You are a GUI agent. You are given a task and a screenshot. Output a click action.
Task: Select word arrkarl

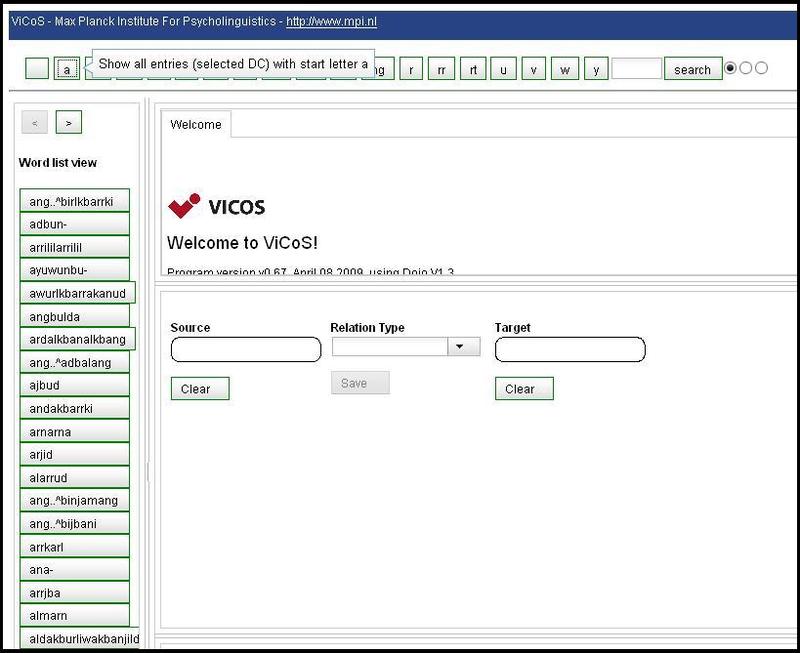(74, 547)
